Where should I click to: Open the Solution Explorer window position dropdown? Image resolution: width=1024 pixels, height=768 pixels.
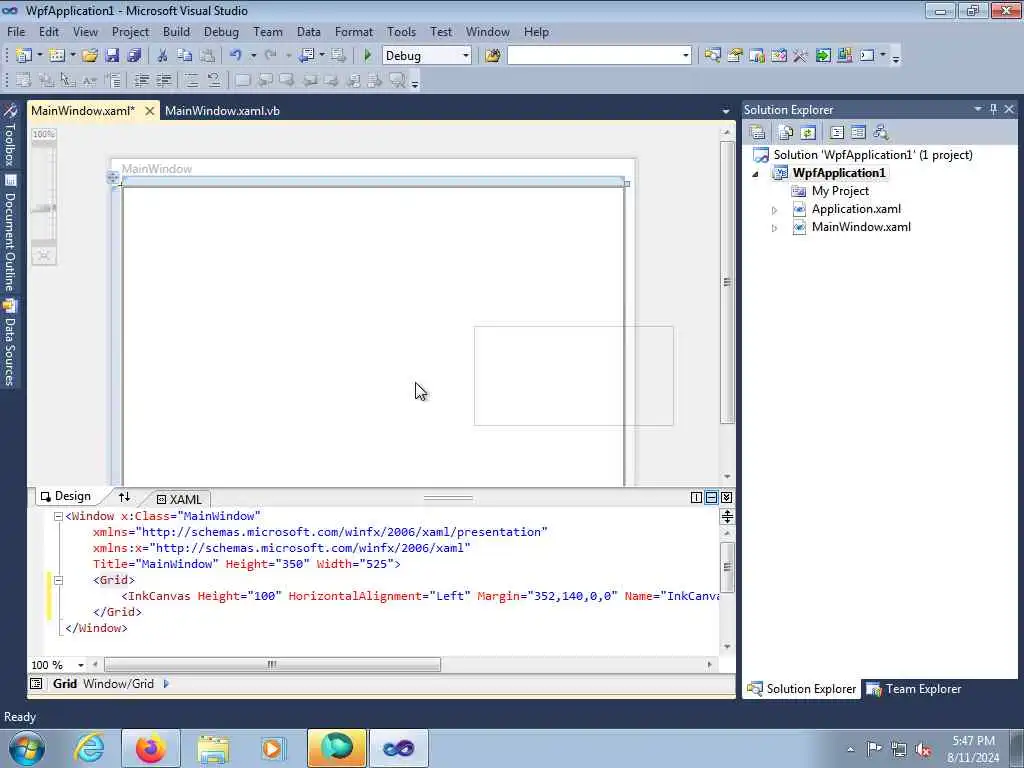tap(978, 109)
